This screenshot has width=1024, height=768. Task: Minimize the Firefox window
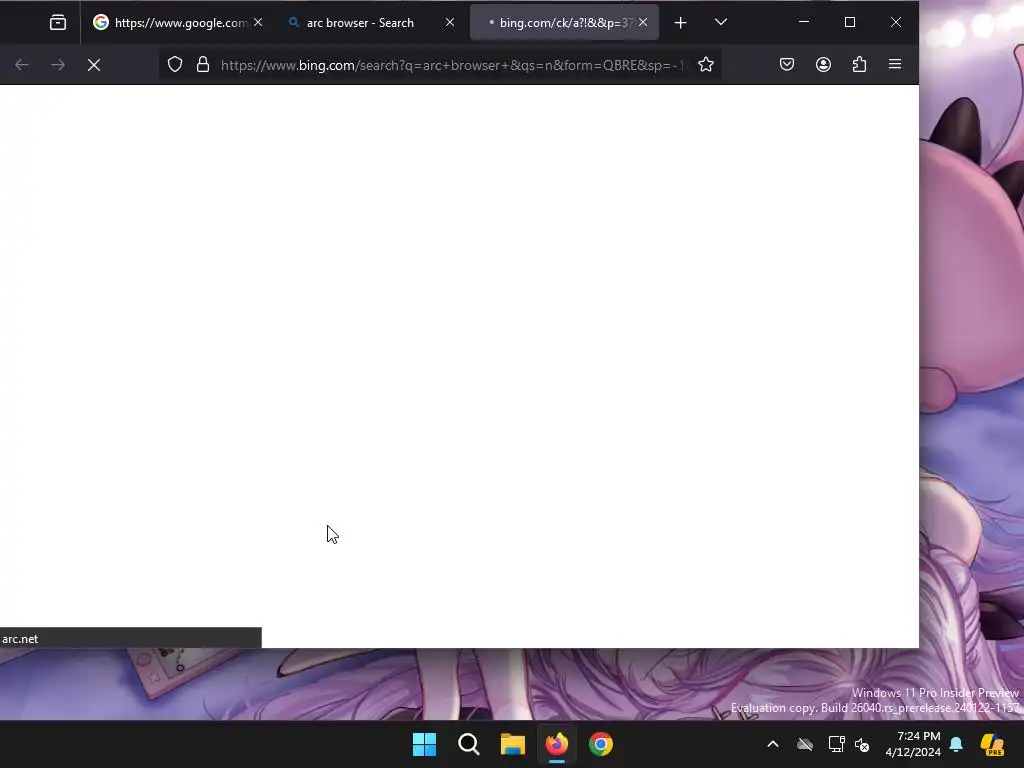coord(804,22)
